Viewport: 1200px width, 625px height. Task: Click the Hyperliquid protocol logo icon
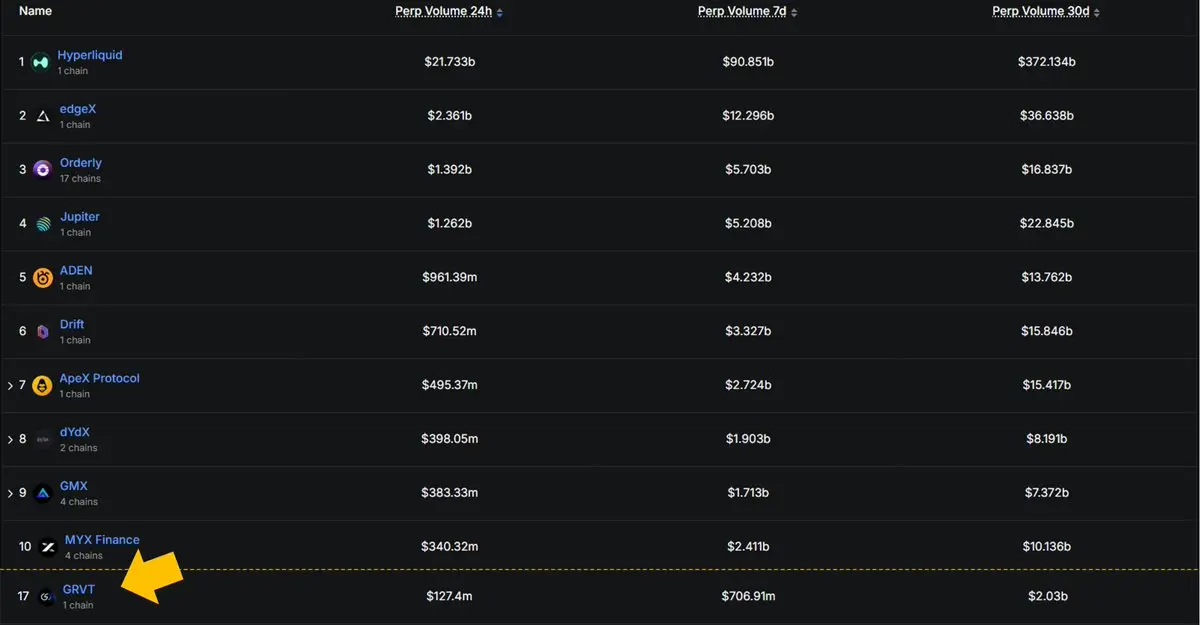40,62
